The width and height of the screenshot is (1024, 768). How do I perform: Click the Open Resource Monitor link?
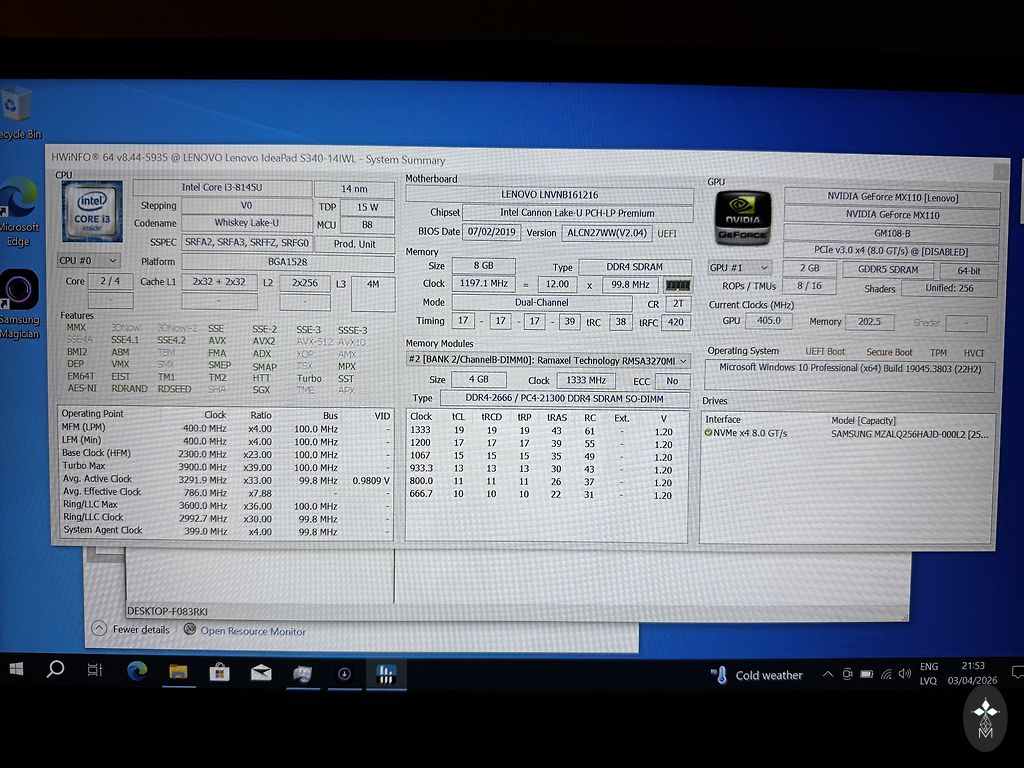pos(252,631)
